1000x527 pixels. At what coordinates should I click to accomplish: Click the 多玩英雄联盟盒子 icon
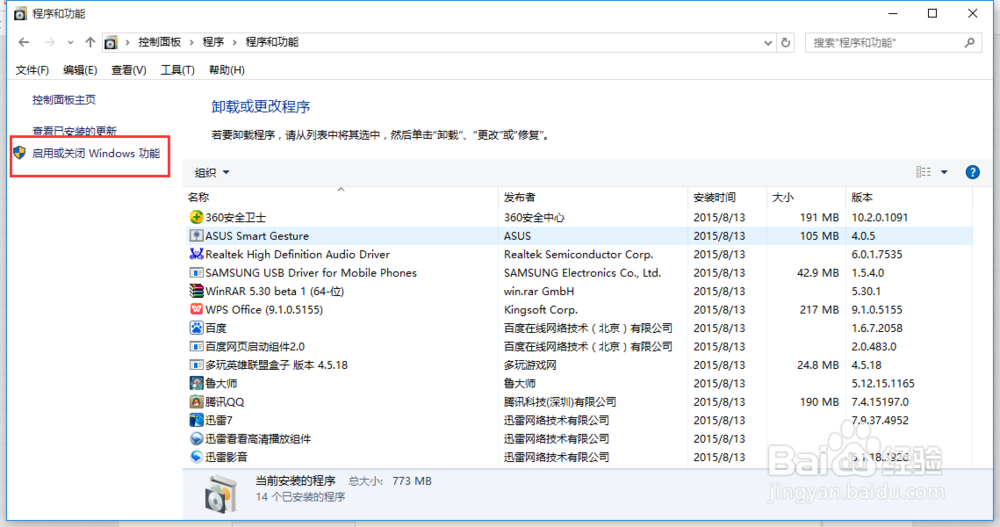[x=196, y=365]
